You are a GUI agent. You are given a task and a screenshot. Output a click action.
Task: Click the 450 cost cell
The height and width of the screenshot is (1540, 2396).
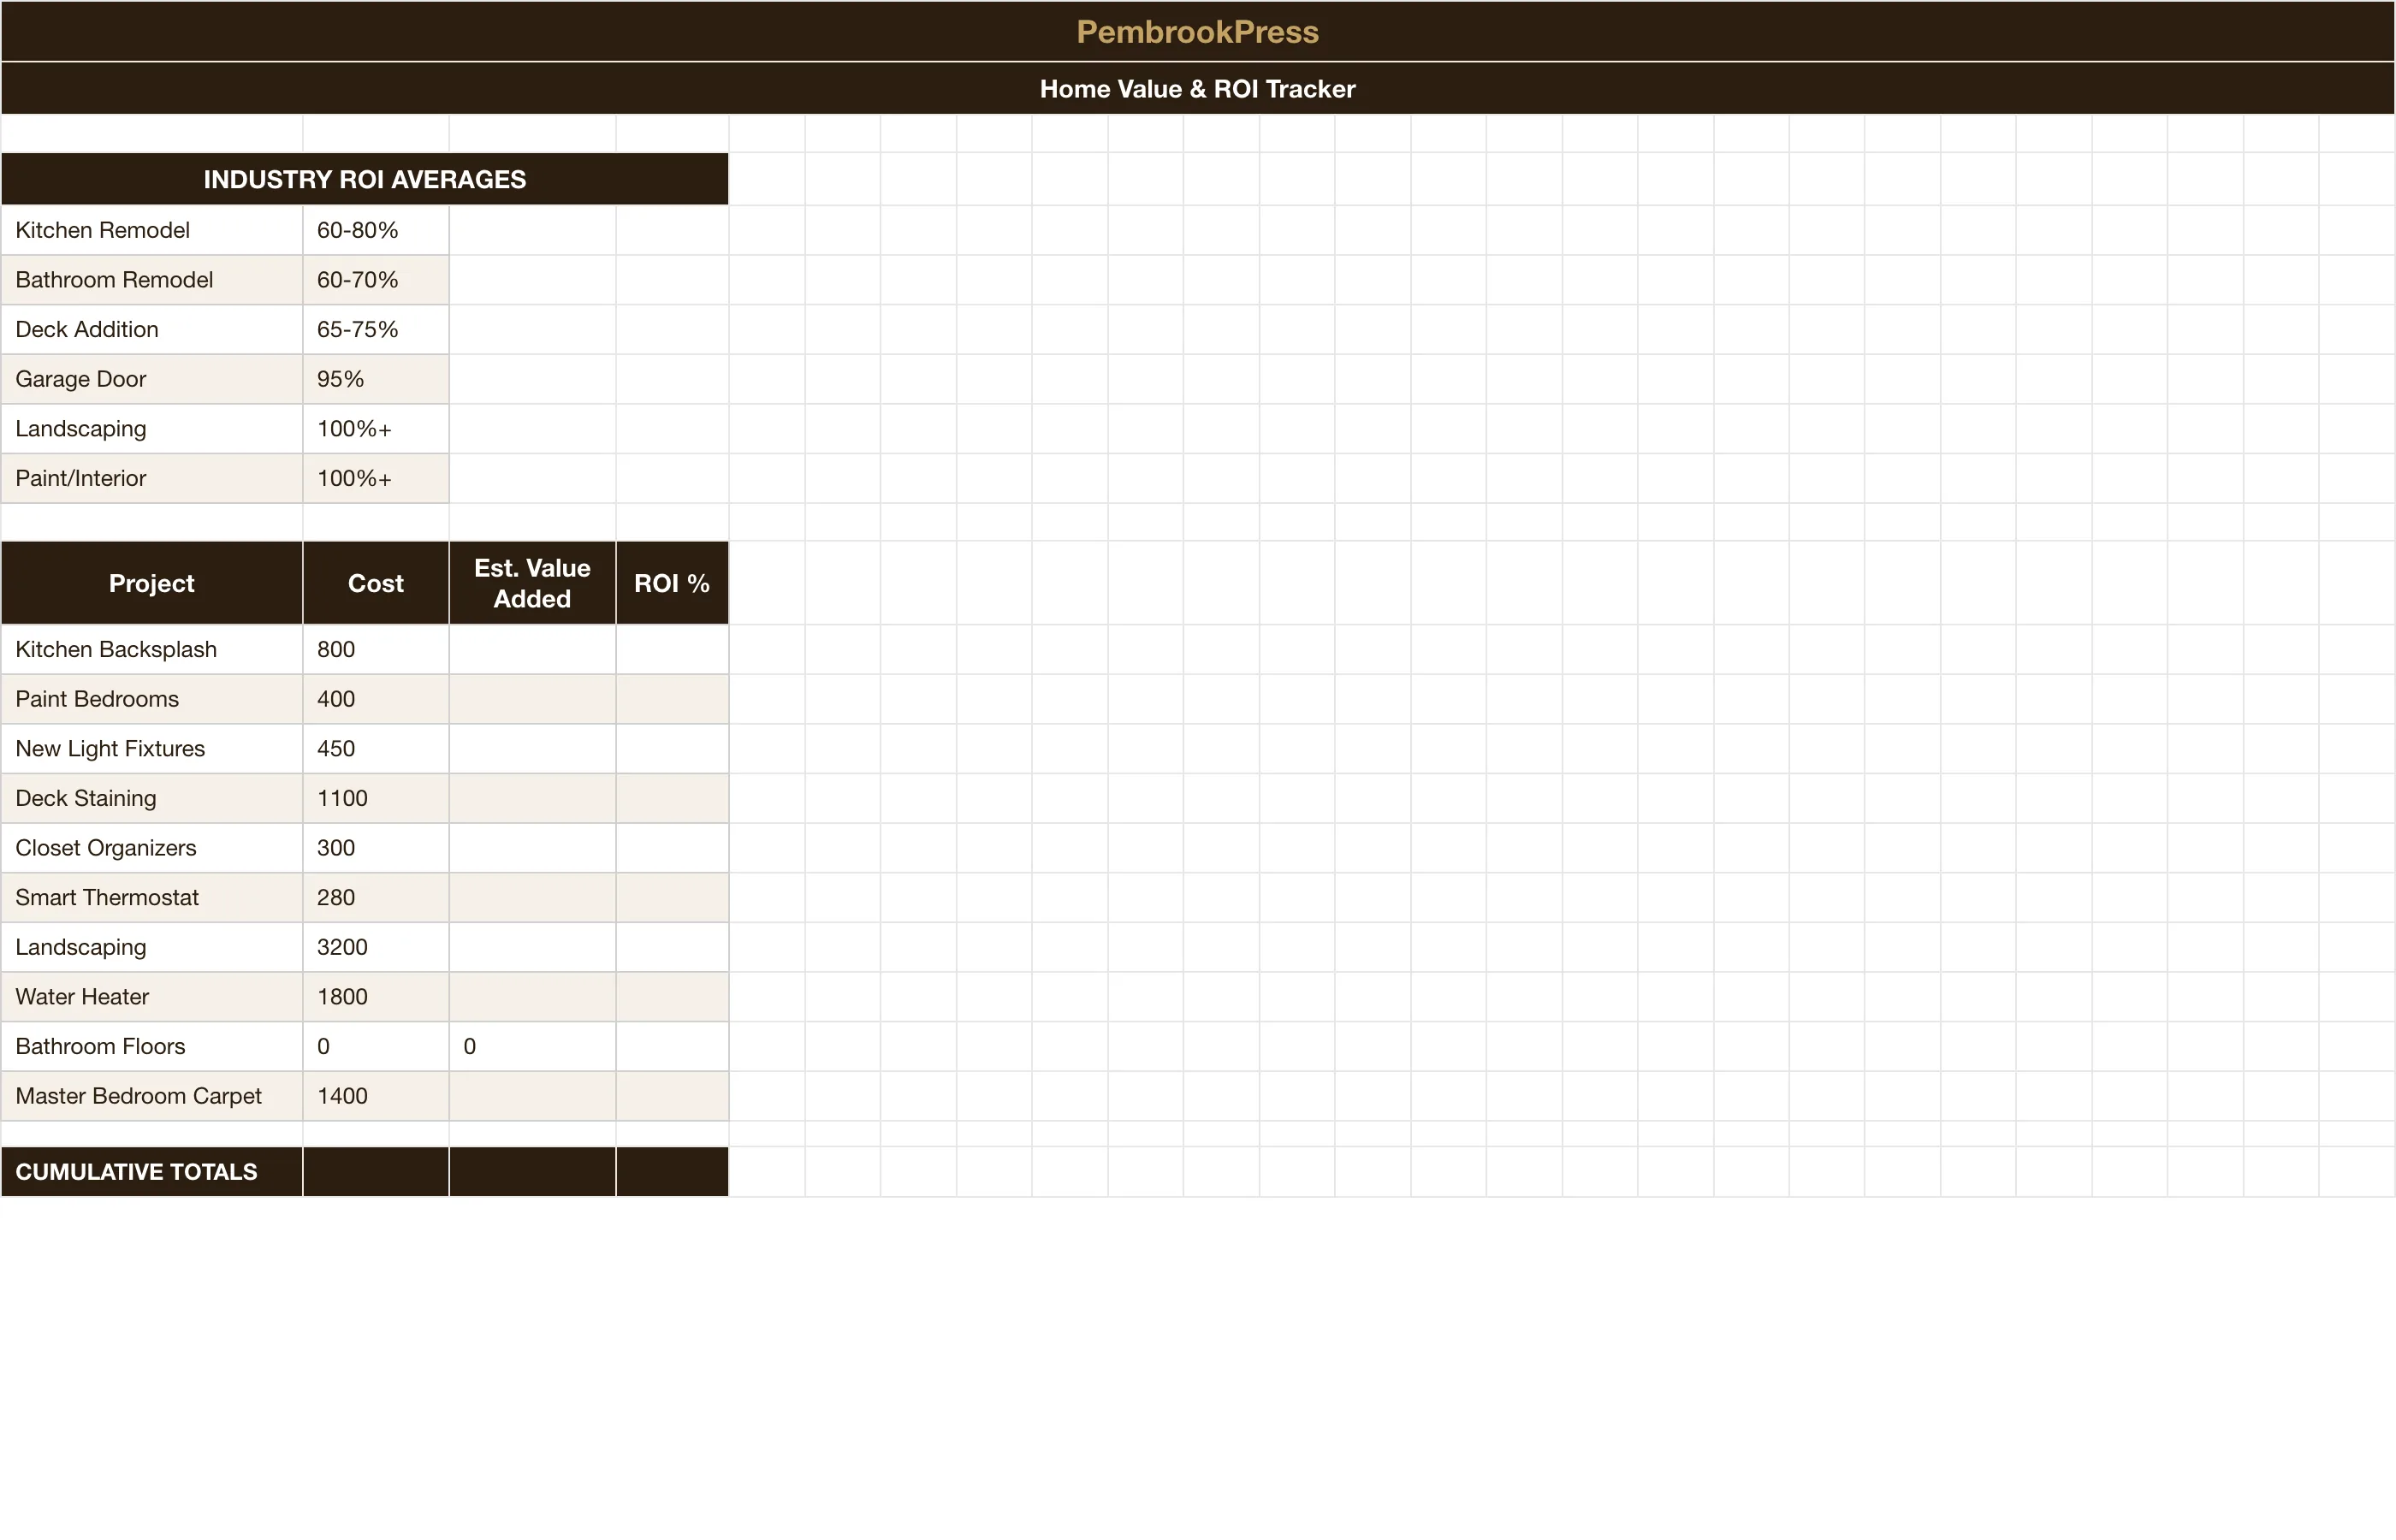pyautogui.click(x=376, y=748)
